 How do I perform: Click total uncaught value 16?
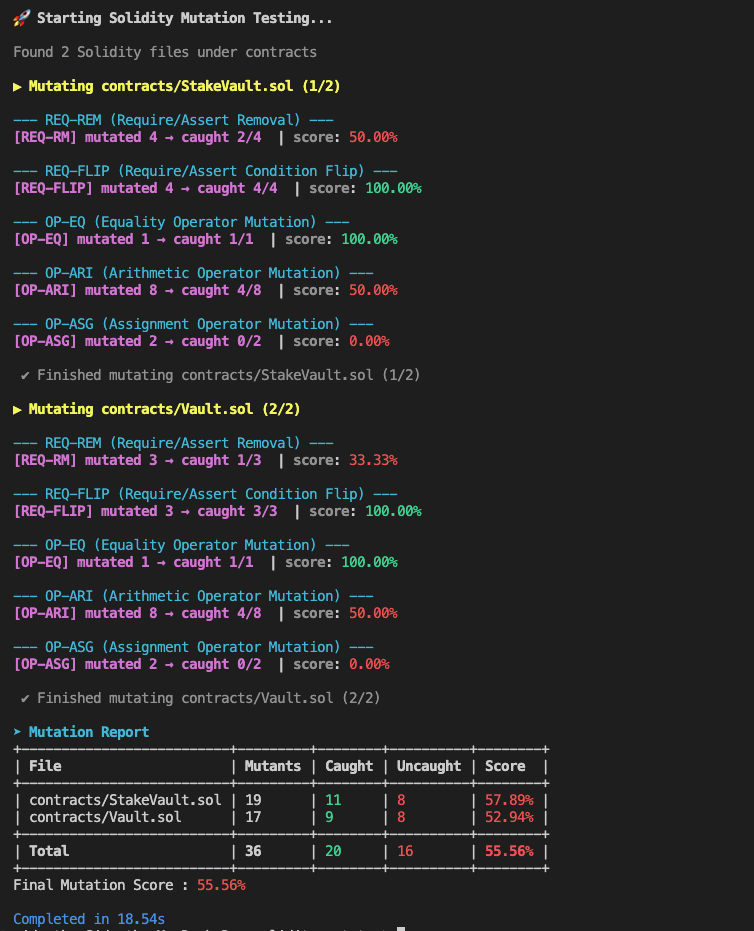click(x=405, y=851)
